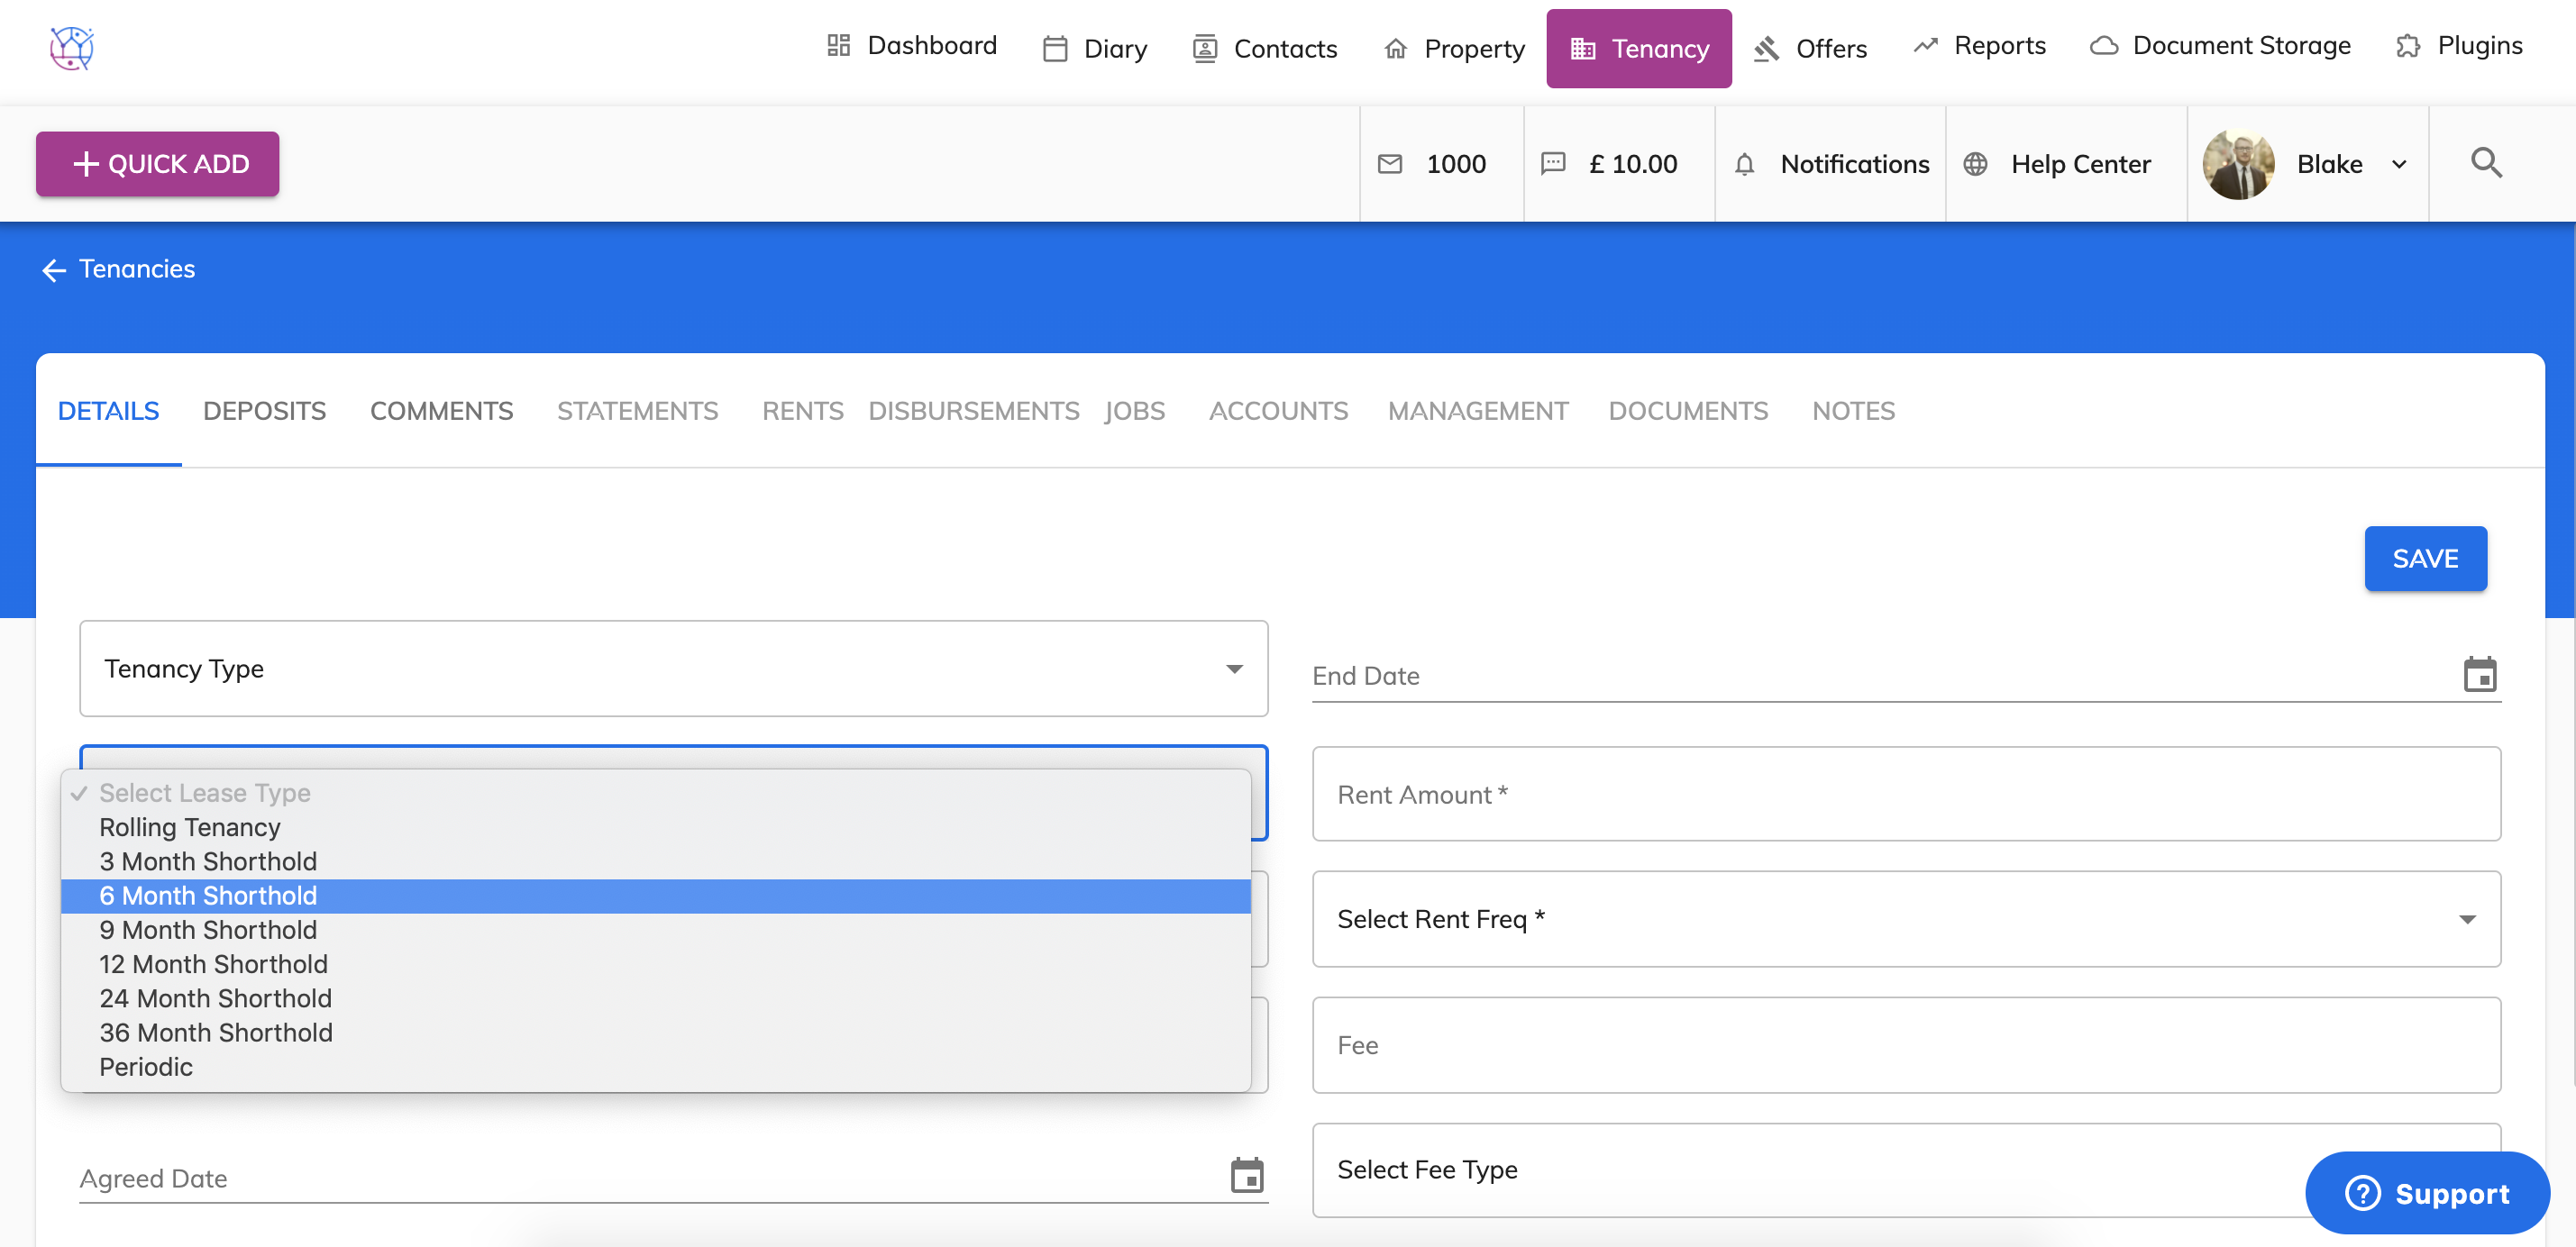
Task: Choose Rolling Tenancy from list
Action: pyautogui.click(x=190, y=827)
